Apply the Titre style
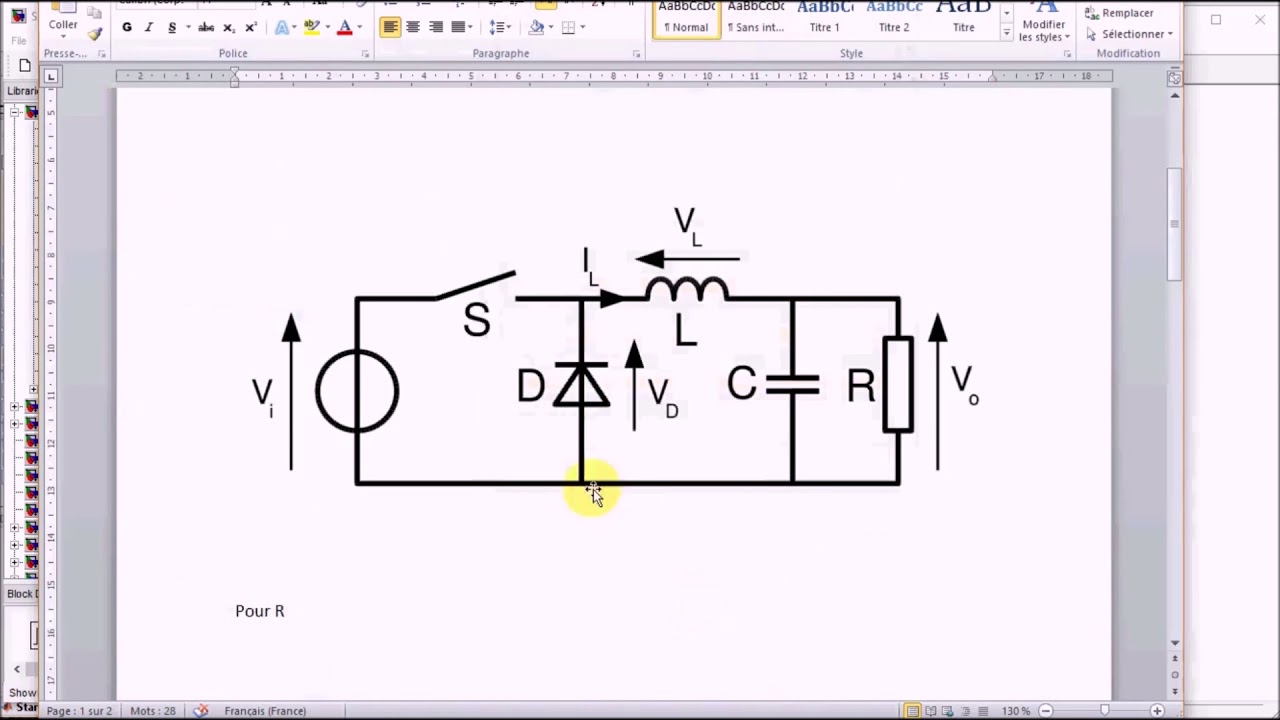 point(964,19)
